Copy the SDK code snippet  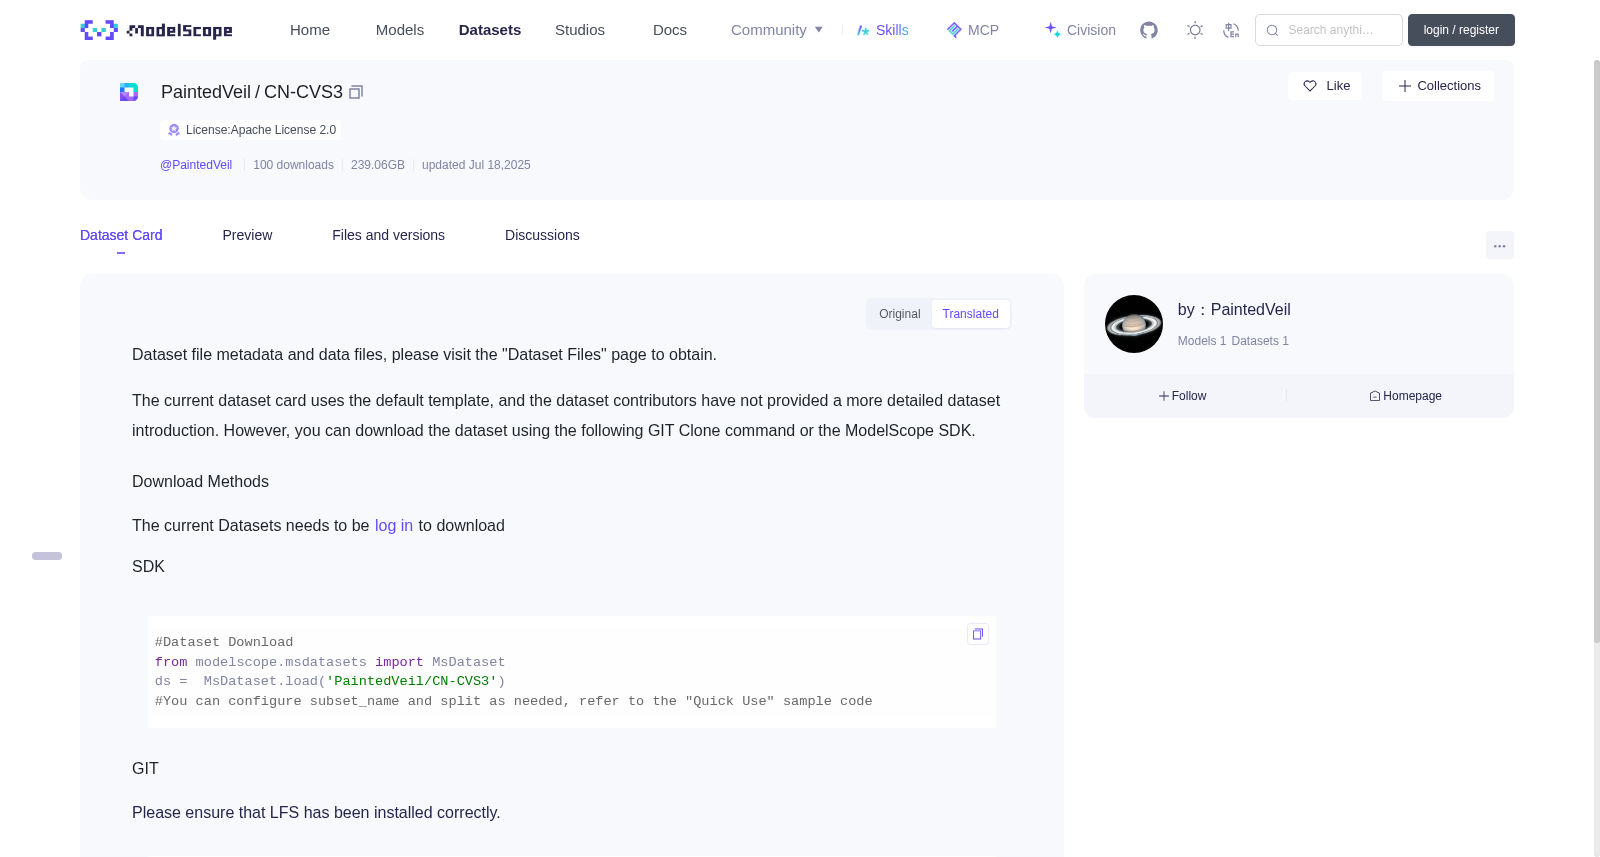click(x=978, y=634)
